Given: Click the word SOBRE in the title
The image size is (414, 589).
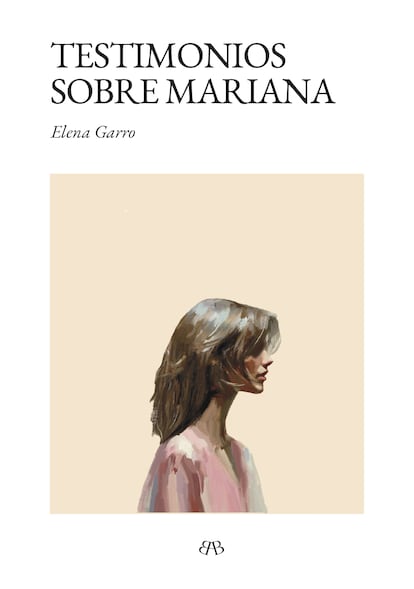Looking at the screenshot, I should (x=105, y=91).
